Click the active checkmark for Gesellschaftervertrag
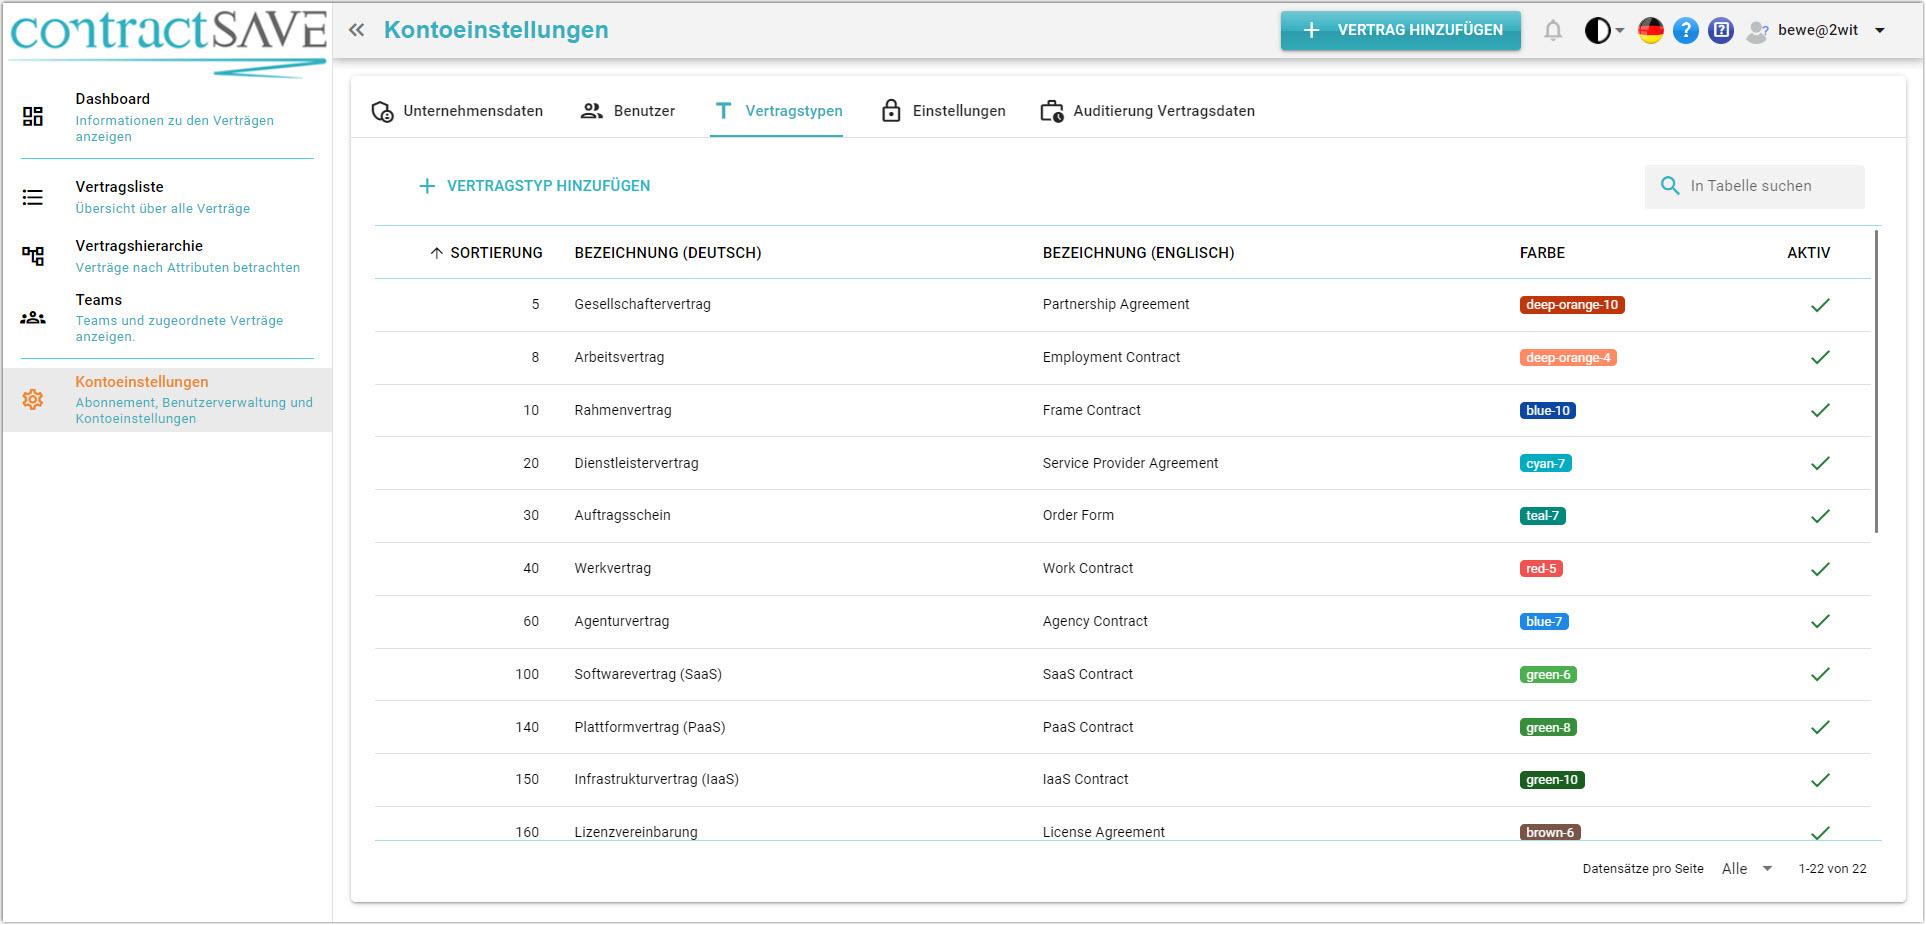The image size is (1926, 925). [x=1820, y=305]
